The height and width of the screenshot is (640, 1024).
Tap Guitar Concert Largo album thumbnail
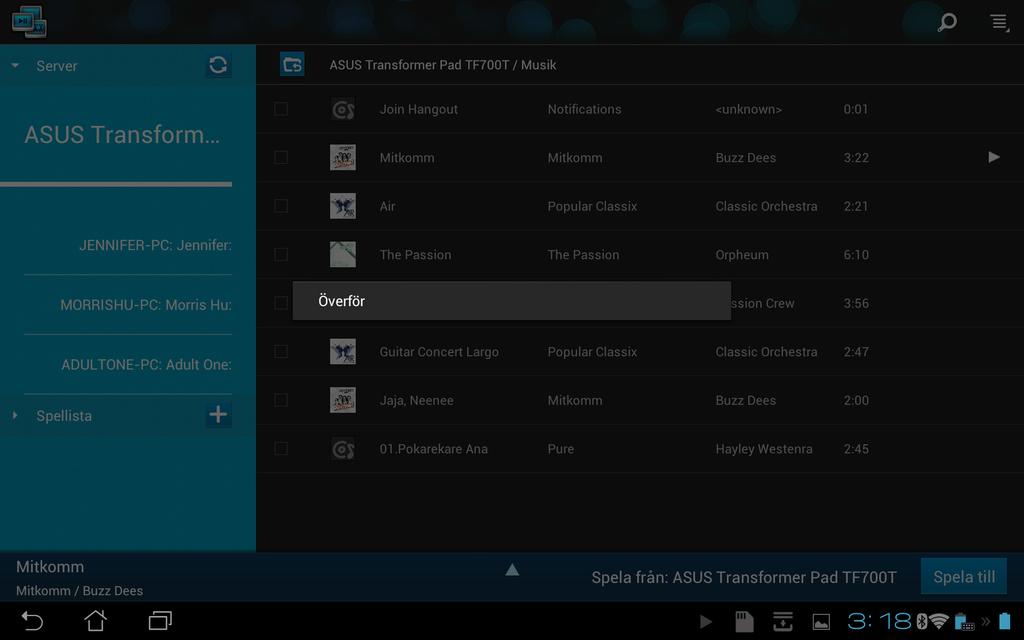click(343, 351)
